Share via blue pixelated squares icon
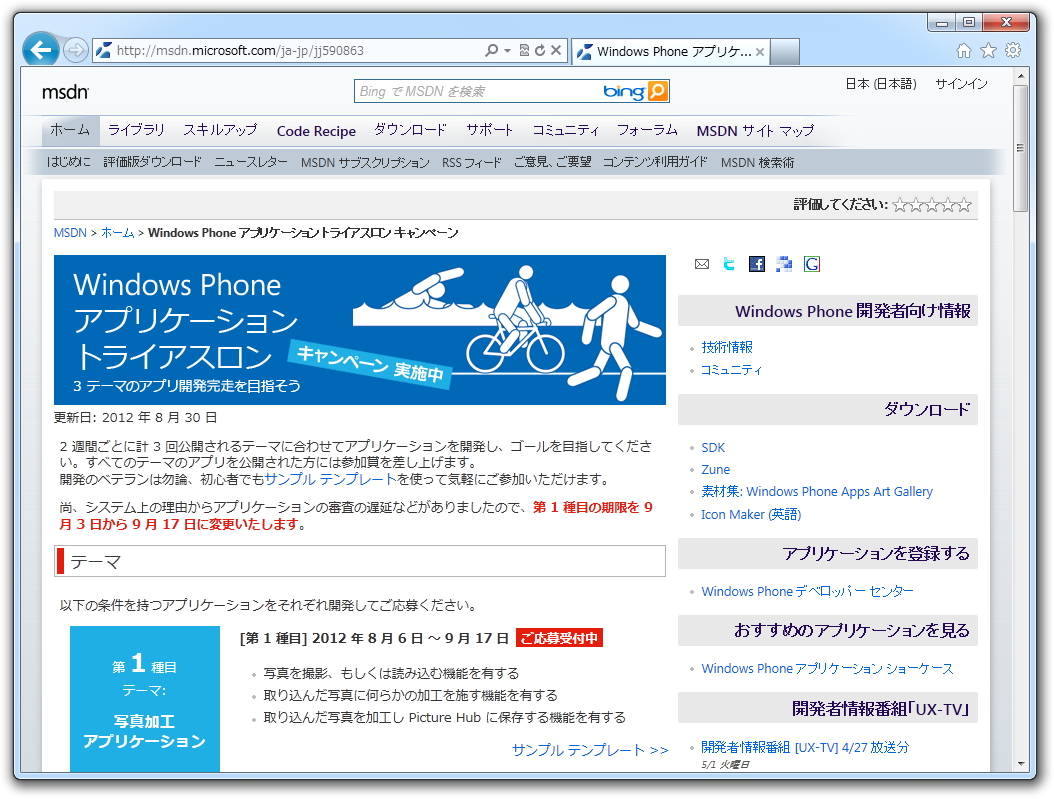The height and width of the screenshot is (799, 1054). point(784,264)
